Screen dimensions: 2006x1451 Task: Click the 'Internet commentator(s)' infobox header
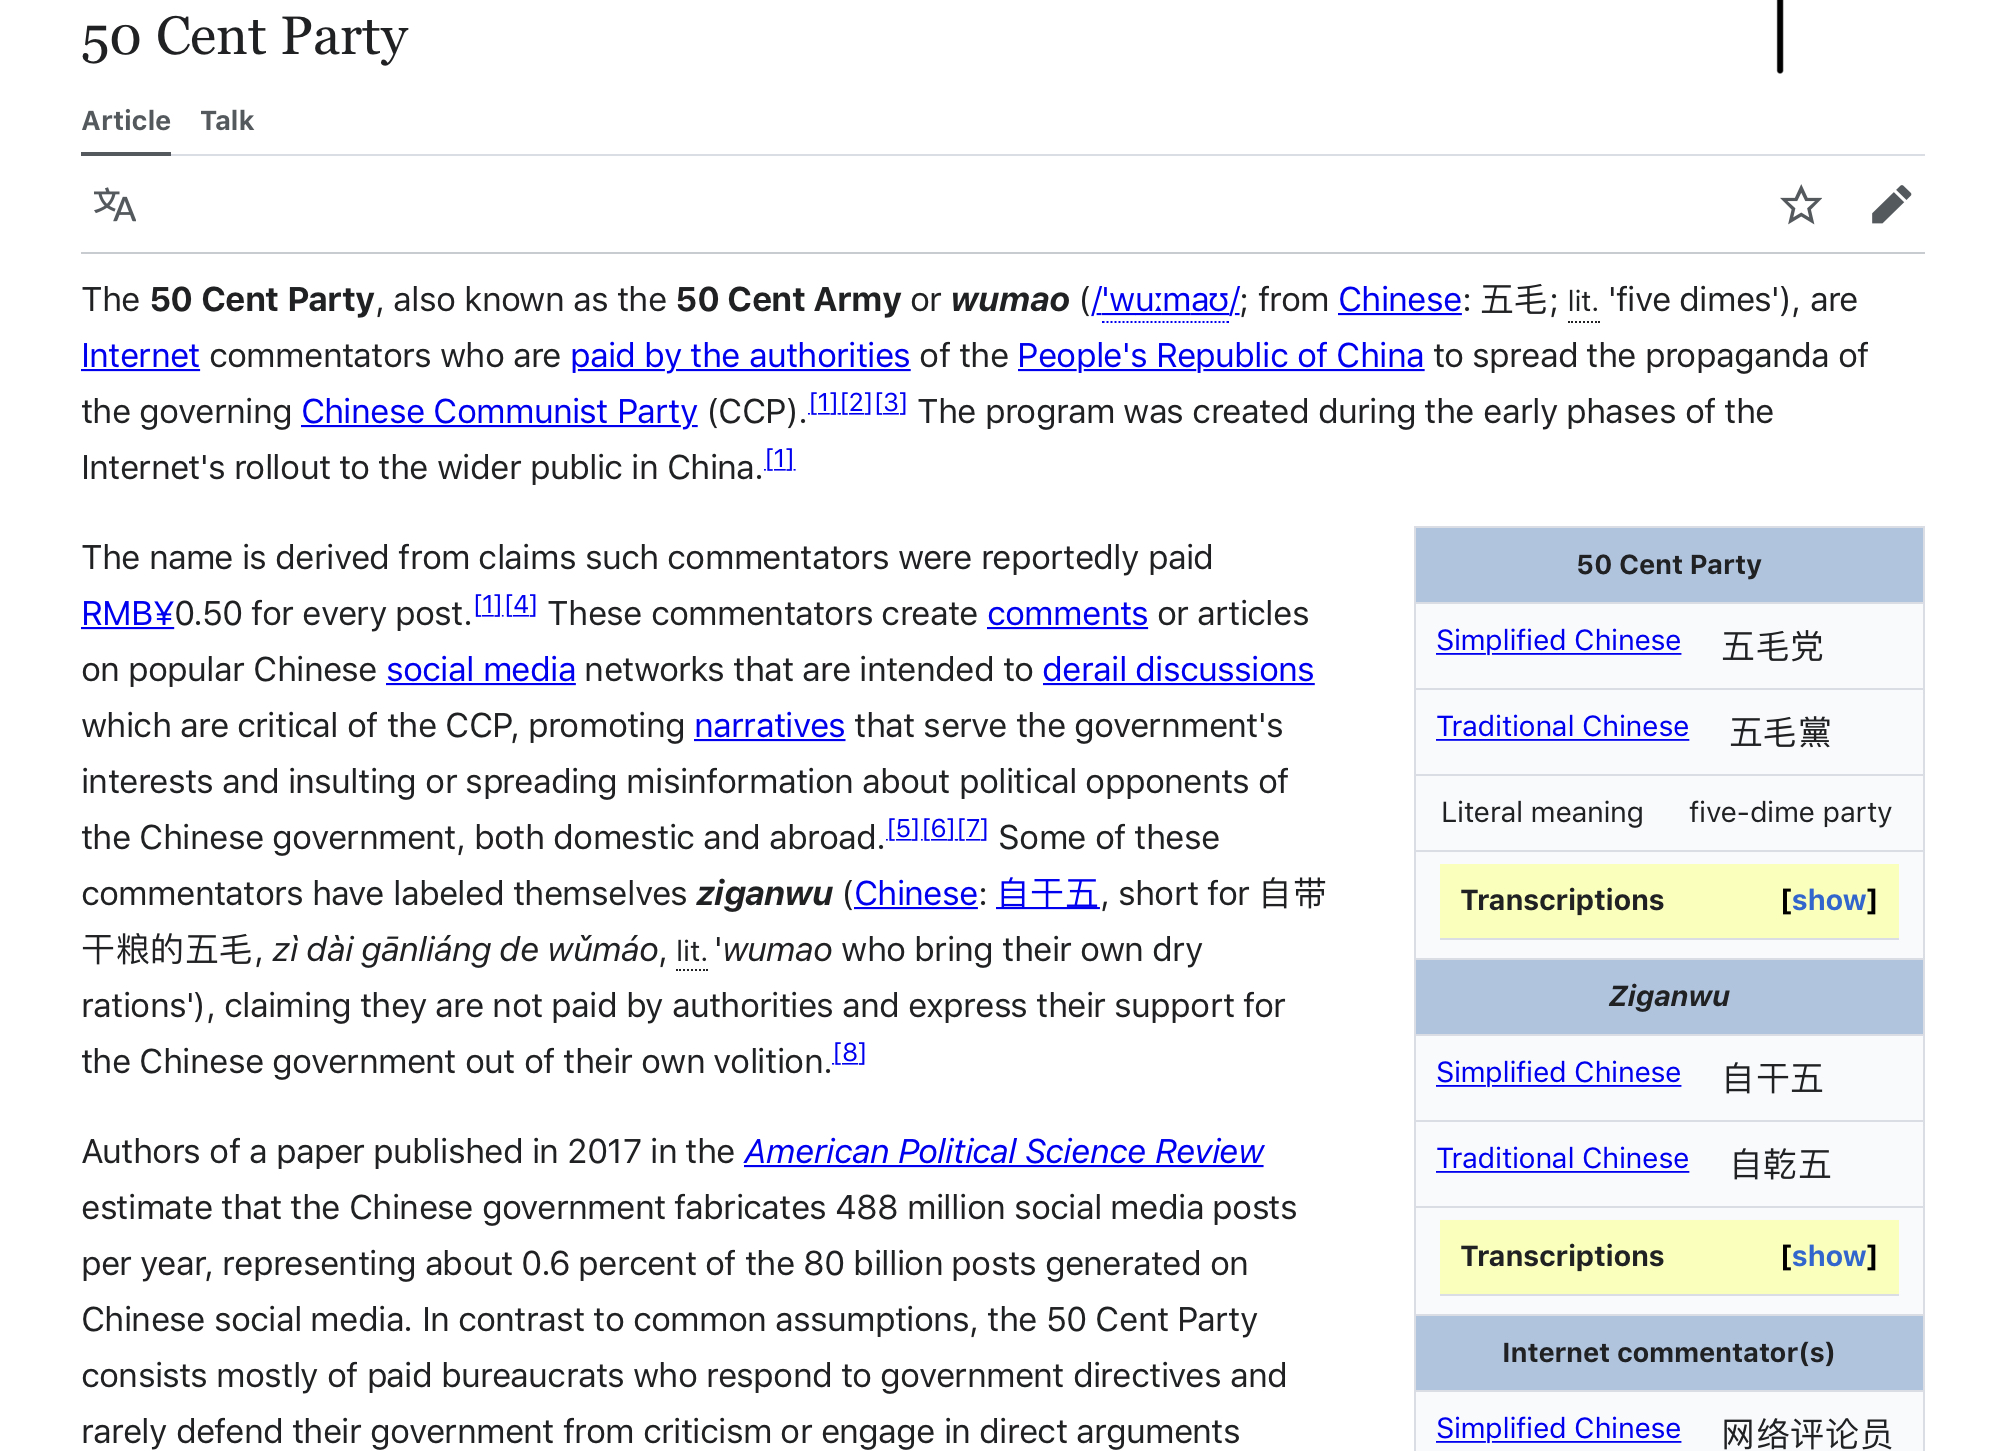coord(1668,1353)
